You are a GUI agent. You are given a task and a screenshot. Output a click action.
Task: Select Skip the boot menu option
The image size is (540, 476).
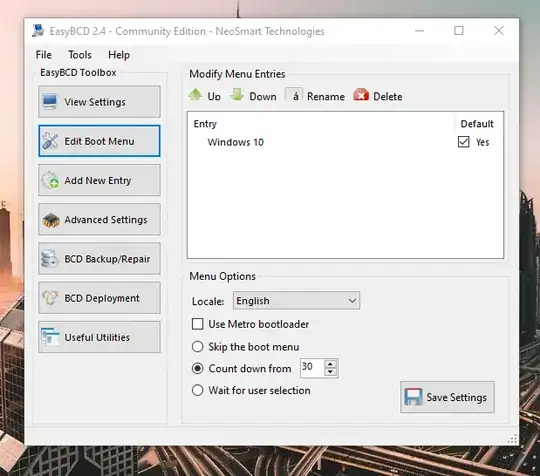click(197, 346)
